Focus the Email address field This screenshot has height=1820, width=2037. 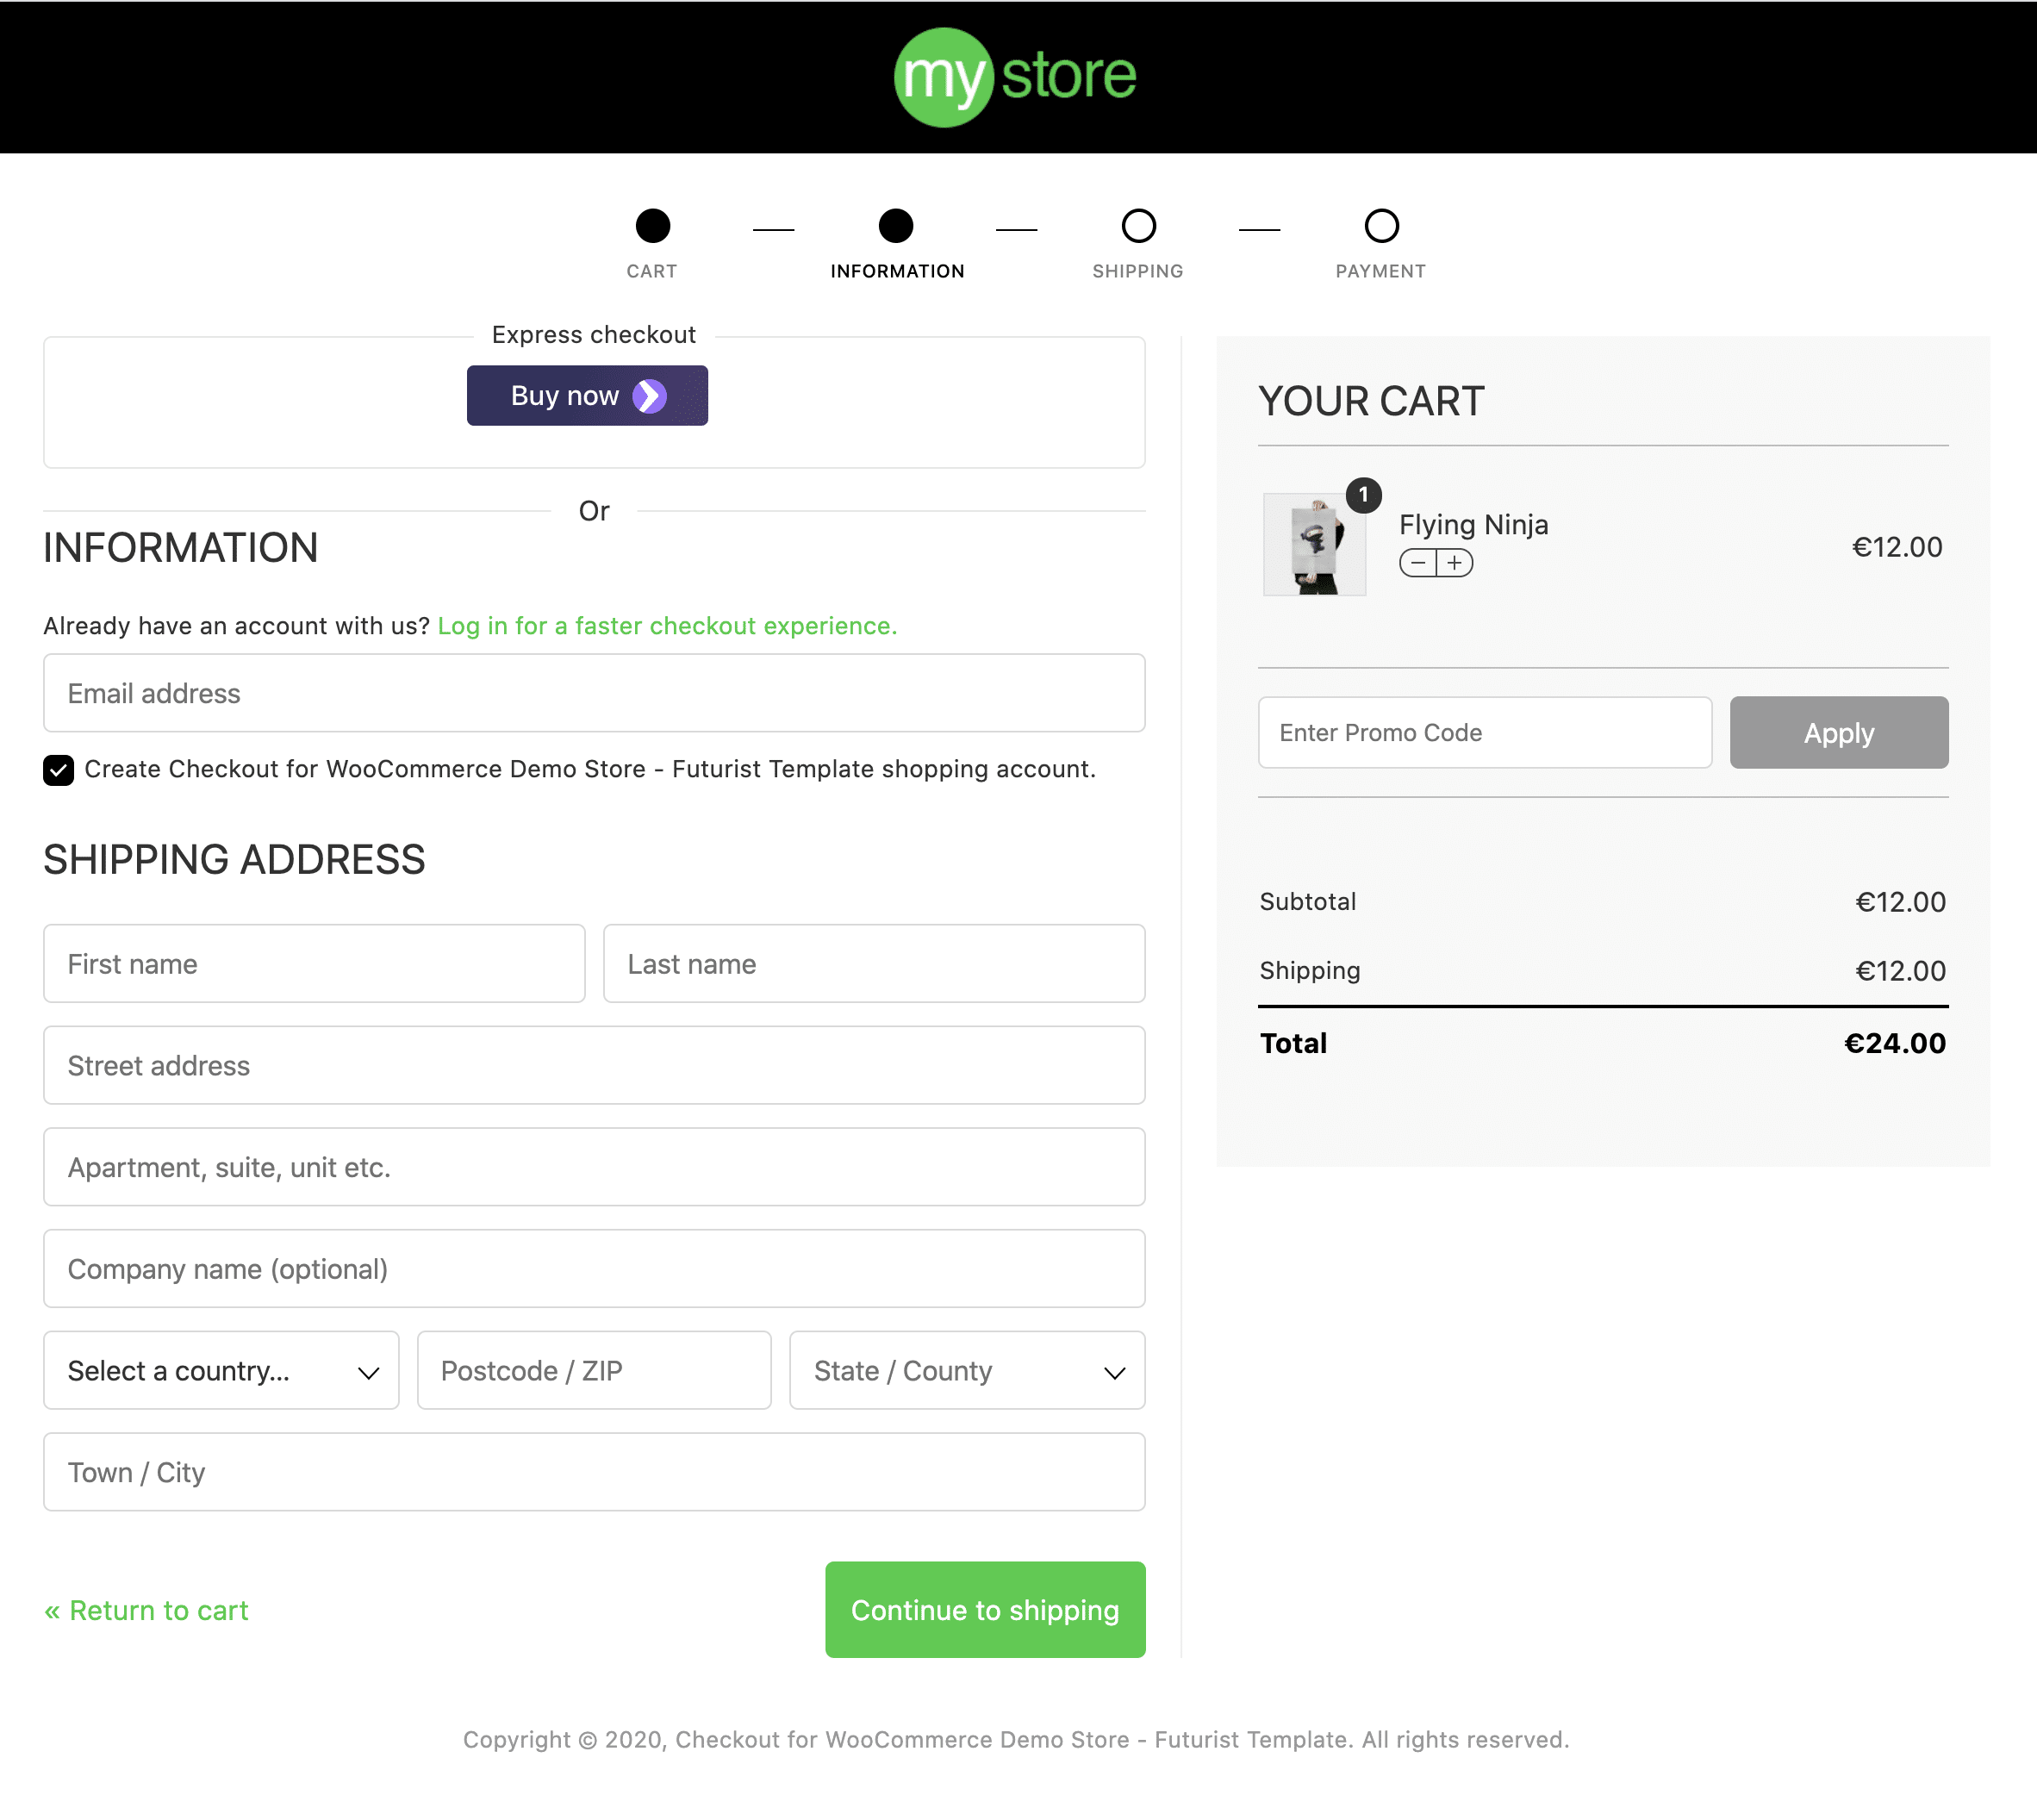pyautogui.click(x=594, y=693)
